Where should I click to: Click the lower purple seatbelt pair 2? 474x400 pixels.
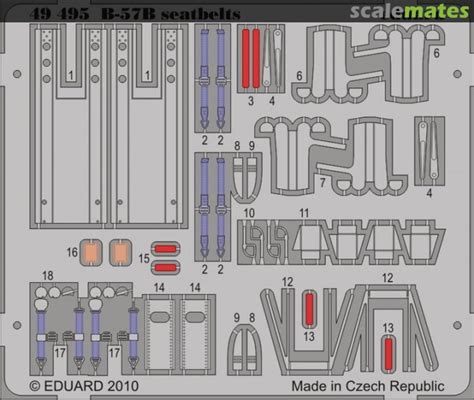pos(212,207)
